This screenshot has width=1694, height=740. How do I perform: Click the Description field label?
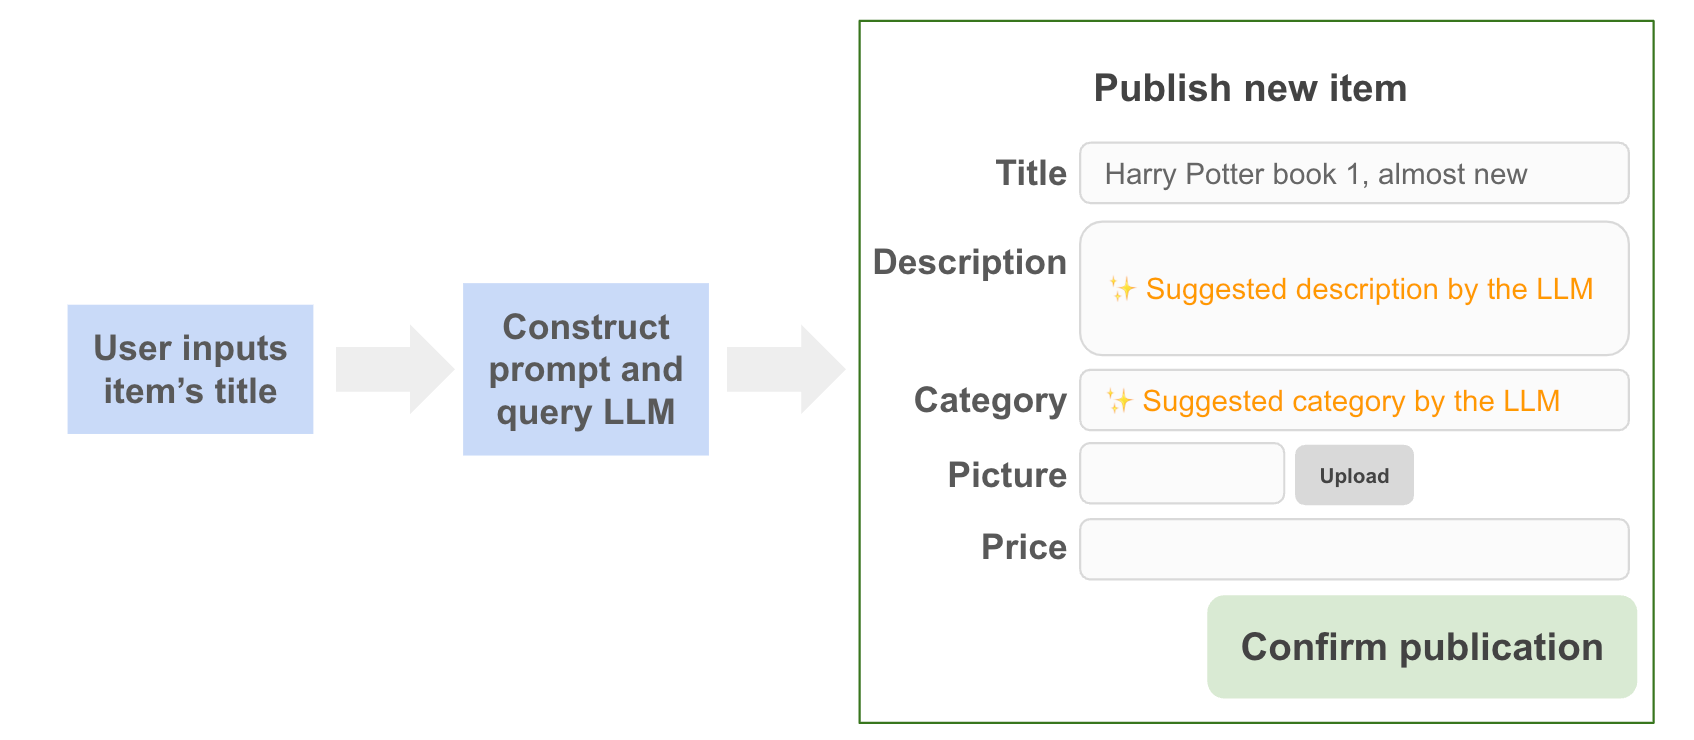point(969,262)
